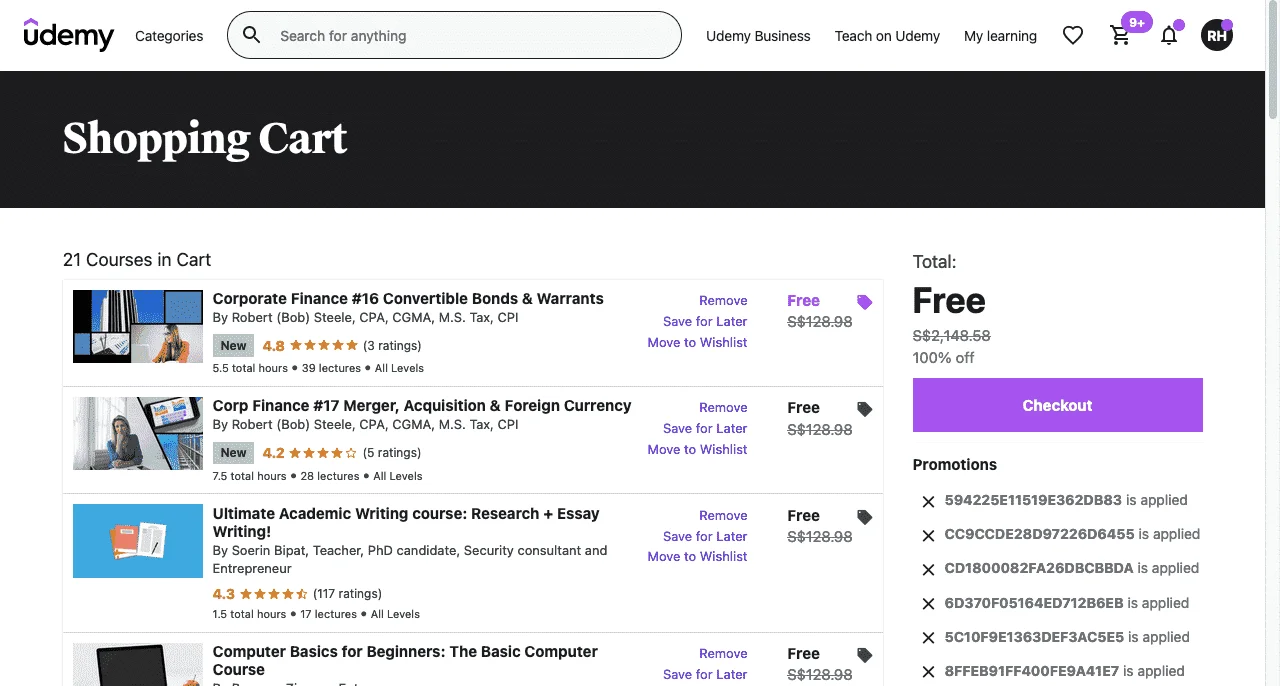
Task: Remove promotion CD1800082FA26DBCBBDA
Action: (x=928, y=569)
